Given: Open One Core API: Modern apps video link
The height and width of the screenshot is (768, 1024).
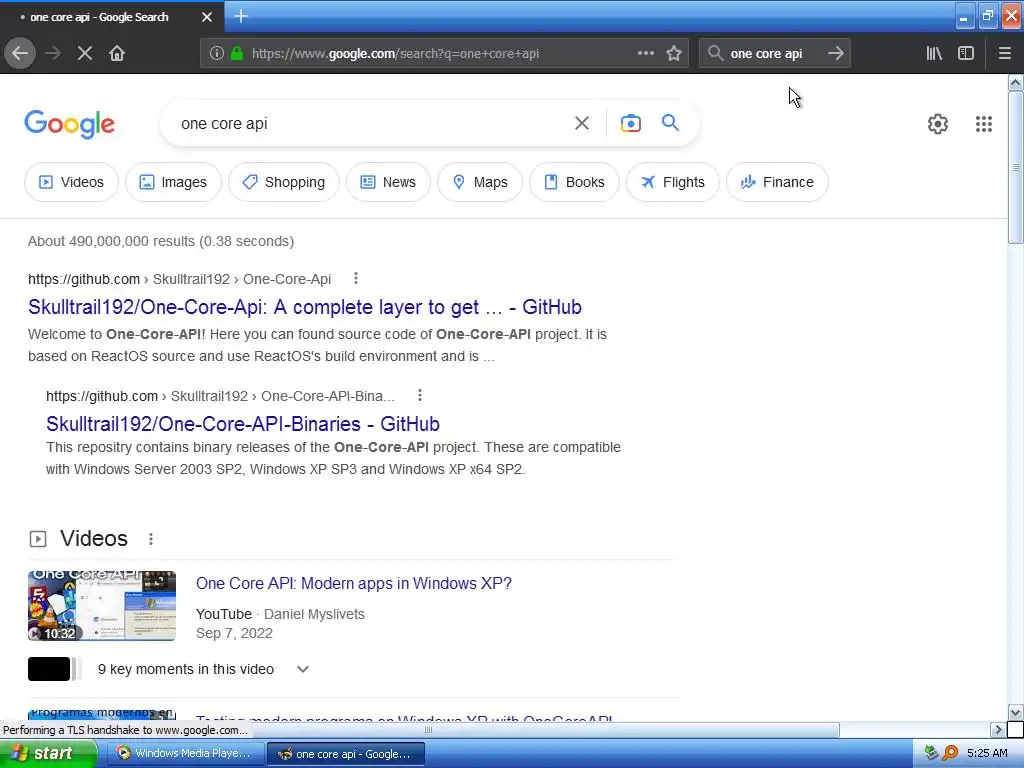Looking at the screenshot, I should (354, 583).
